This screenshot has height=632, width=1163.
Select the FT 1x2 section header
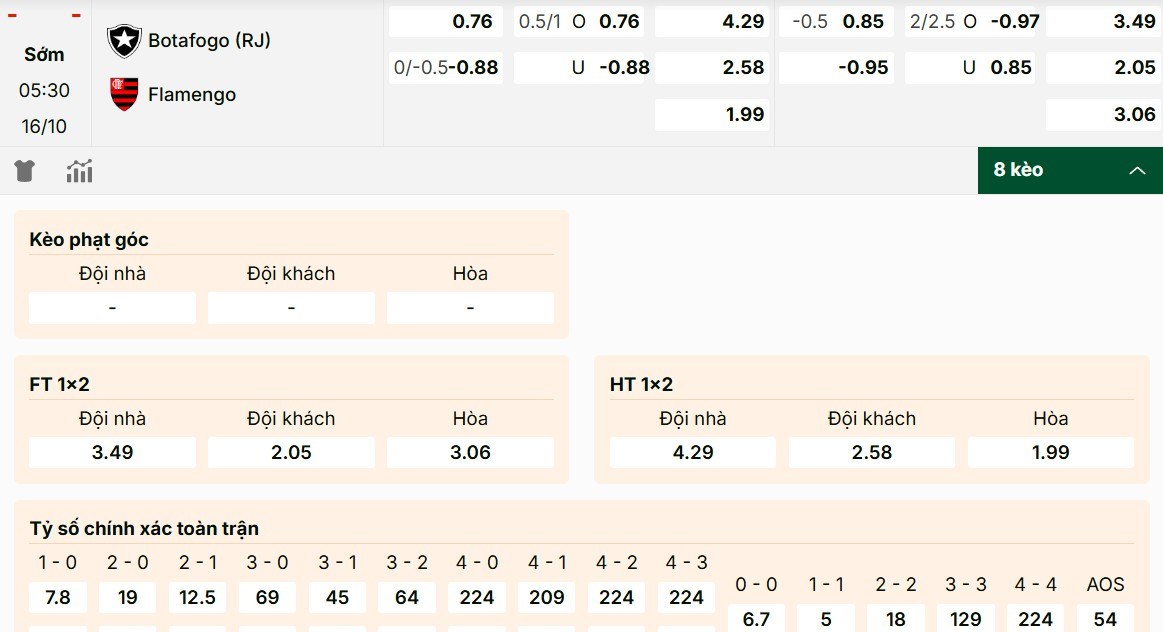[58, 383]
